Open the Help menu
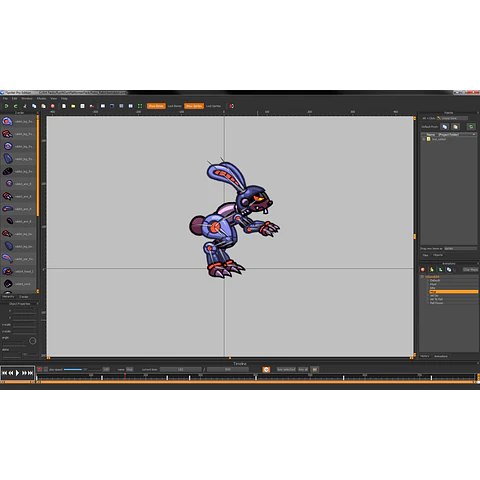 [x=64, y=98]
